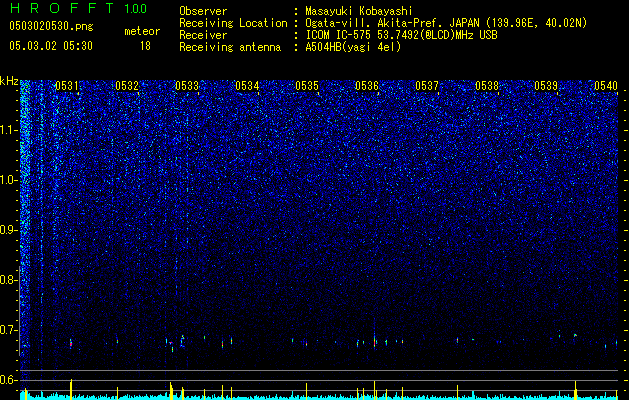Click the meteor label
The height and width of the screenshot is (400, 629).
coord(142,31)
